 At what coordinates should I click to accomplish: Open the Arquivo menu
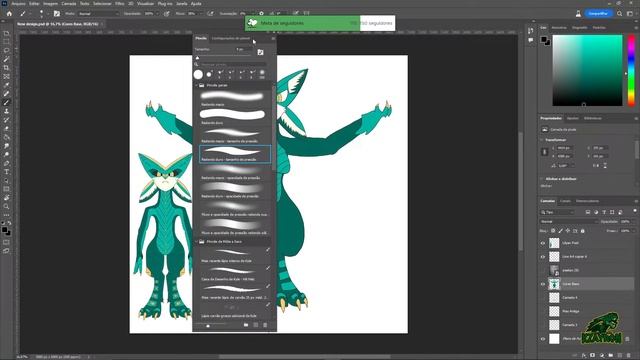[18, 4]
